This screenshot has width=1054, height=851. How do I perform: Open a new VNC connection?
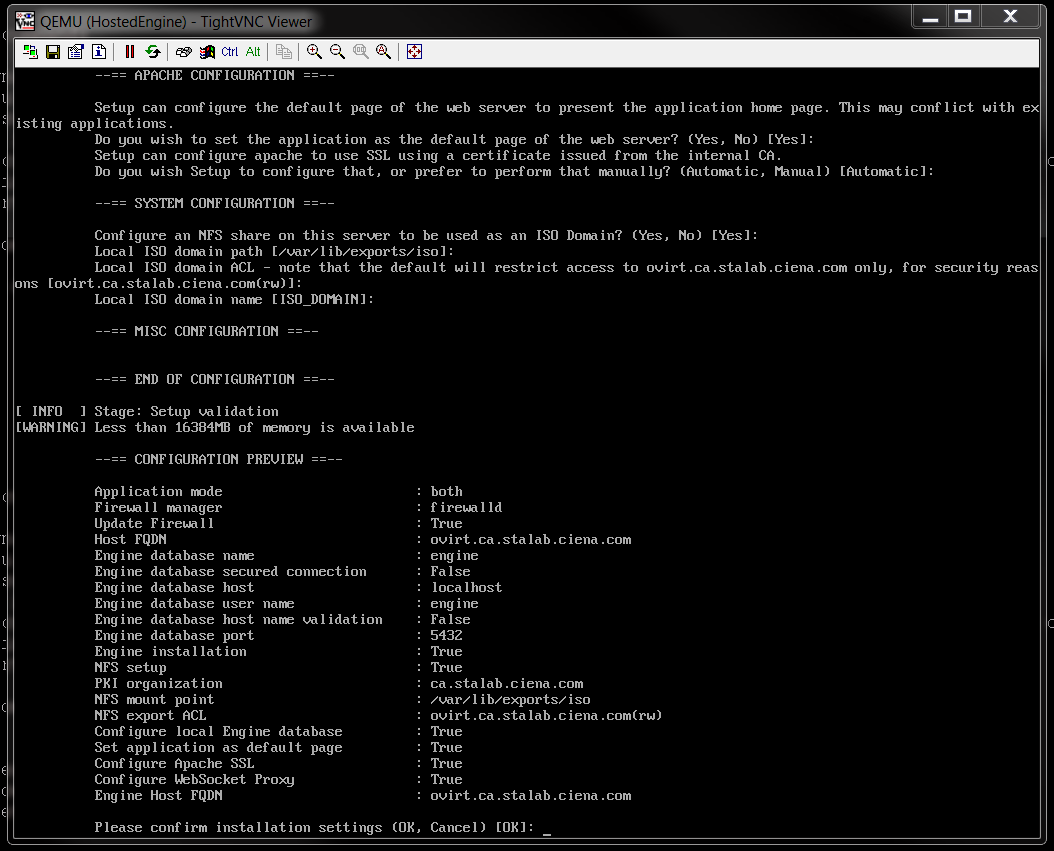tap(31, 52)
